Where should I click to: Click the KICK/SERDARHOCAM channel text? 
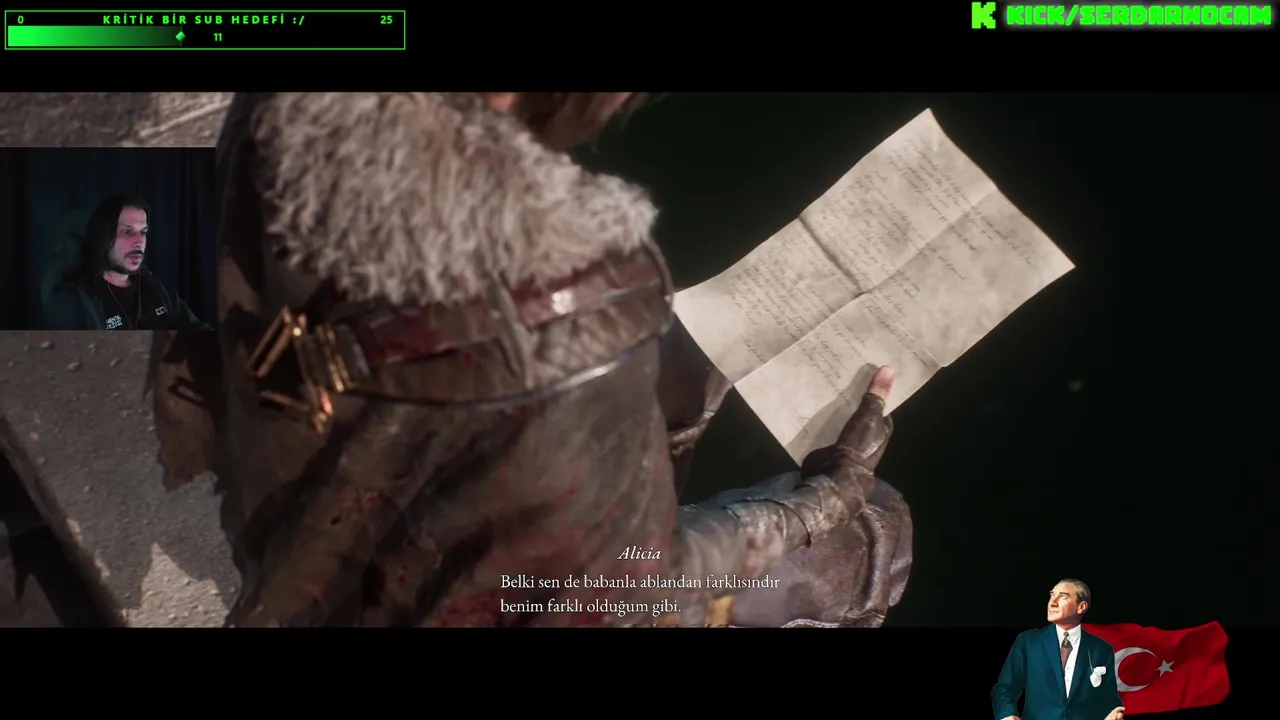[1139, 15]
